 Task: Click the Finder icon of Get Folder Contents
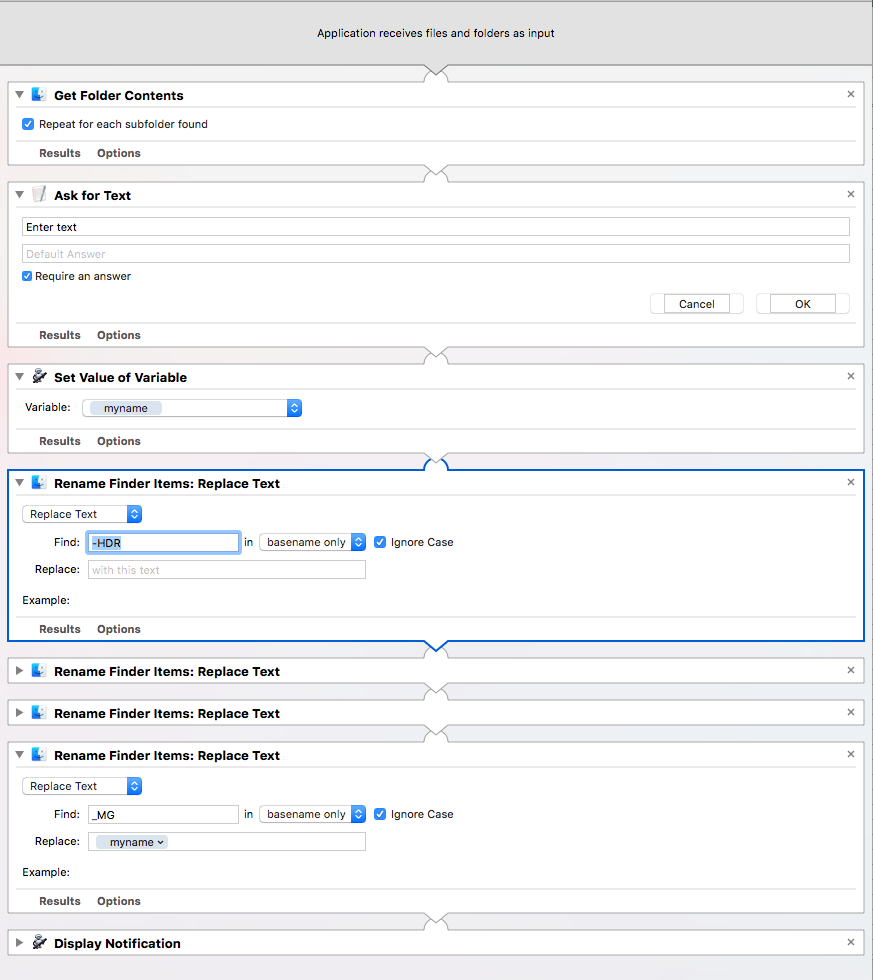tap(39, 94)
